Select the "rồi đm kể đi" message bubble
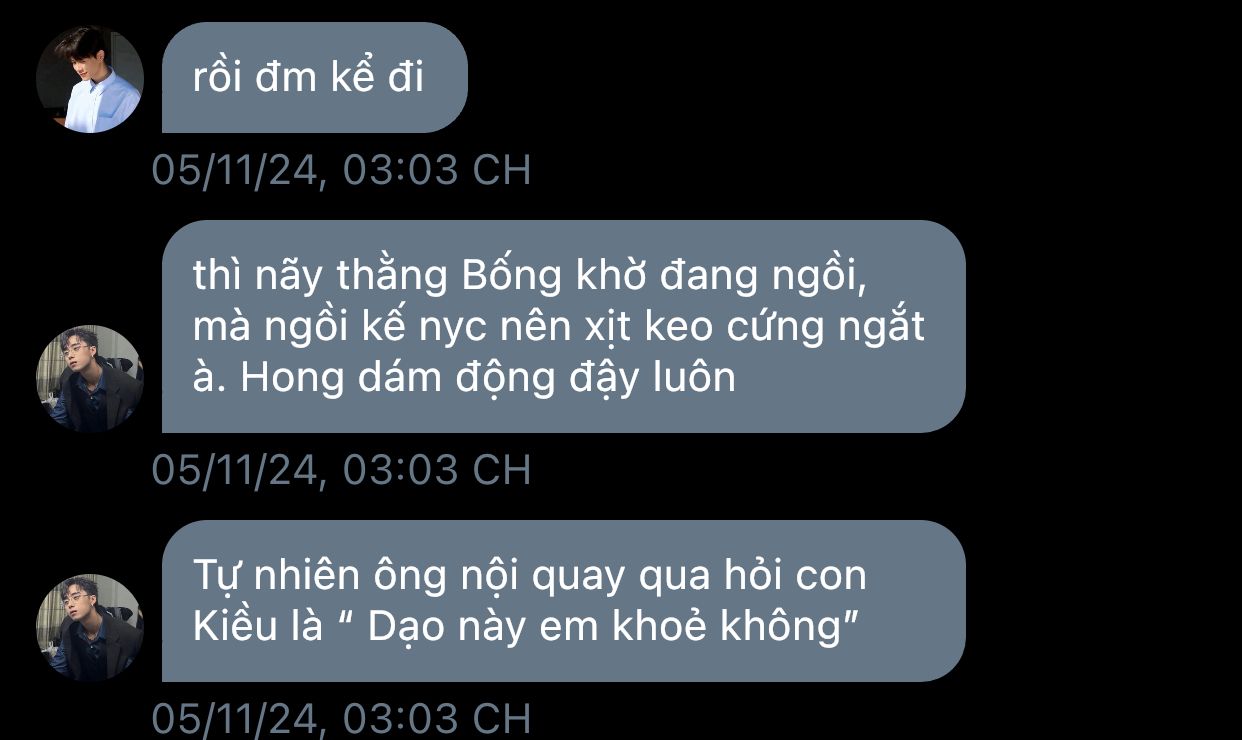The width and height of the screenshot is (1242, 740). point(315,77)
